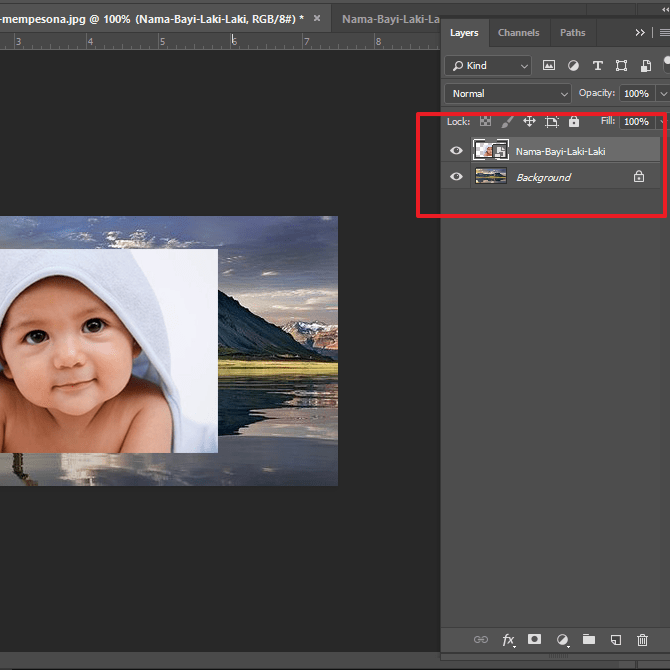The width and height of the screenshot is (670, 670).
Task: Toggle lock all padlock icon
Action: click(574, 122)
